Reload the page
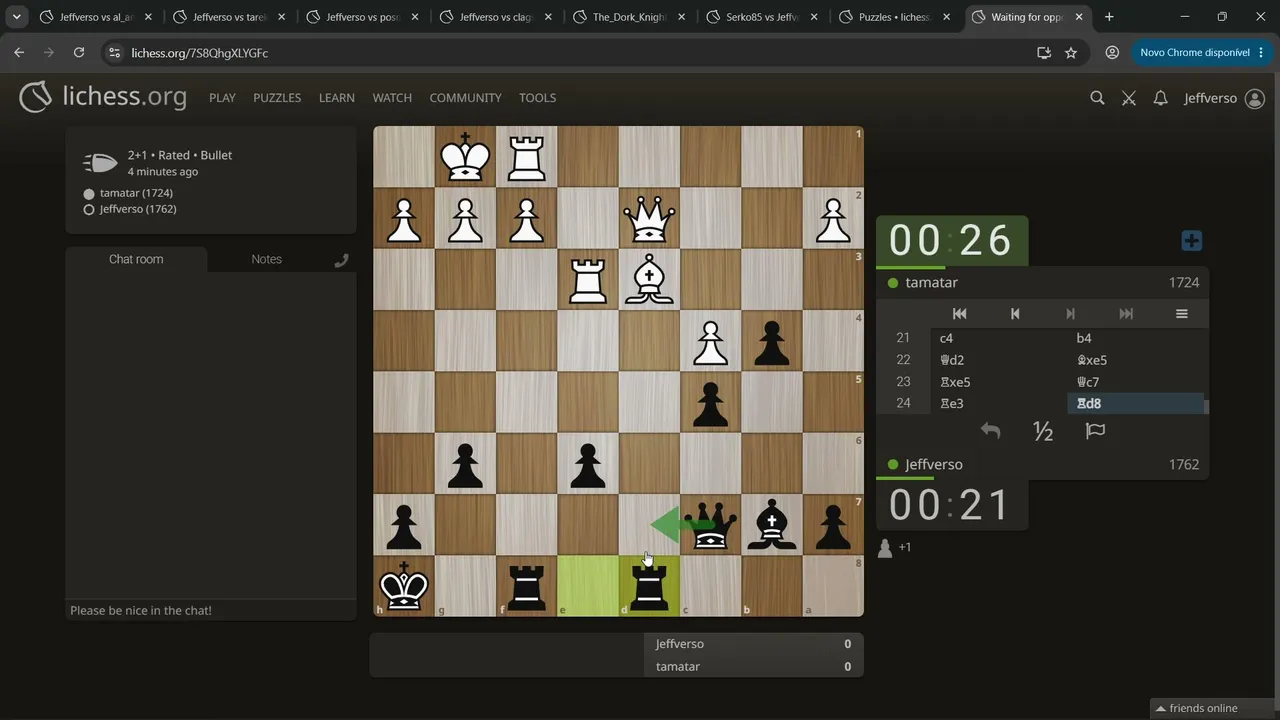Viewport: 1280px width, 720px height. [x=79, y=53]
